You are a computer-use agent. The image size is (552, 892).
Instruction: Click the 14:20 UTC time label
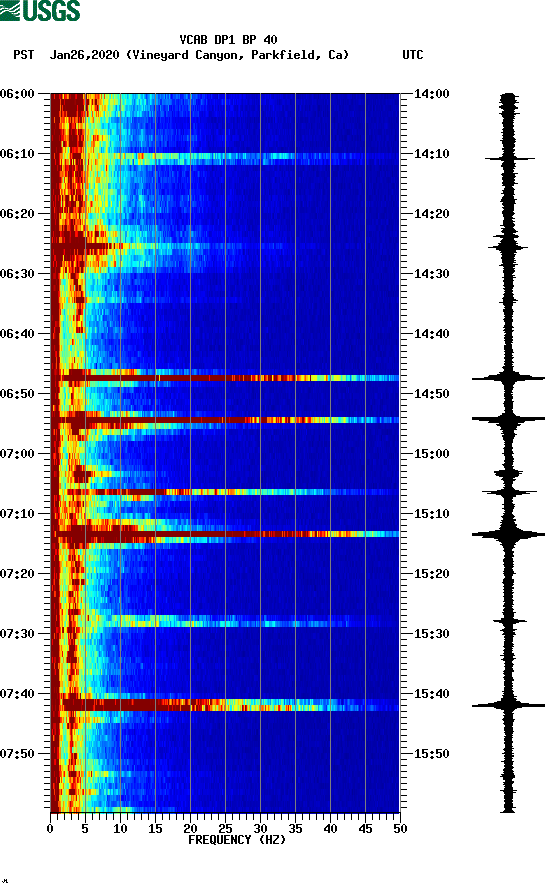point(431,214)
